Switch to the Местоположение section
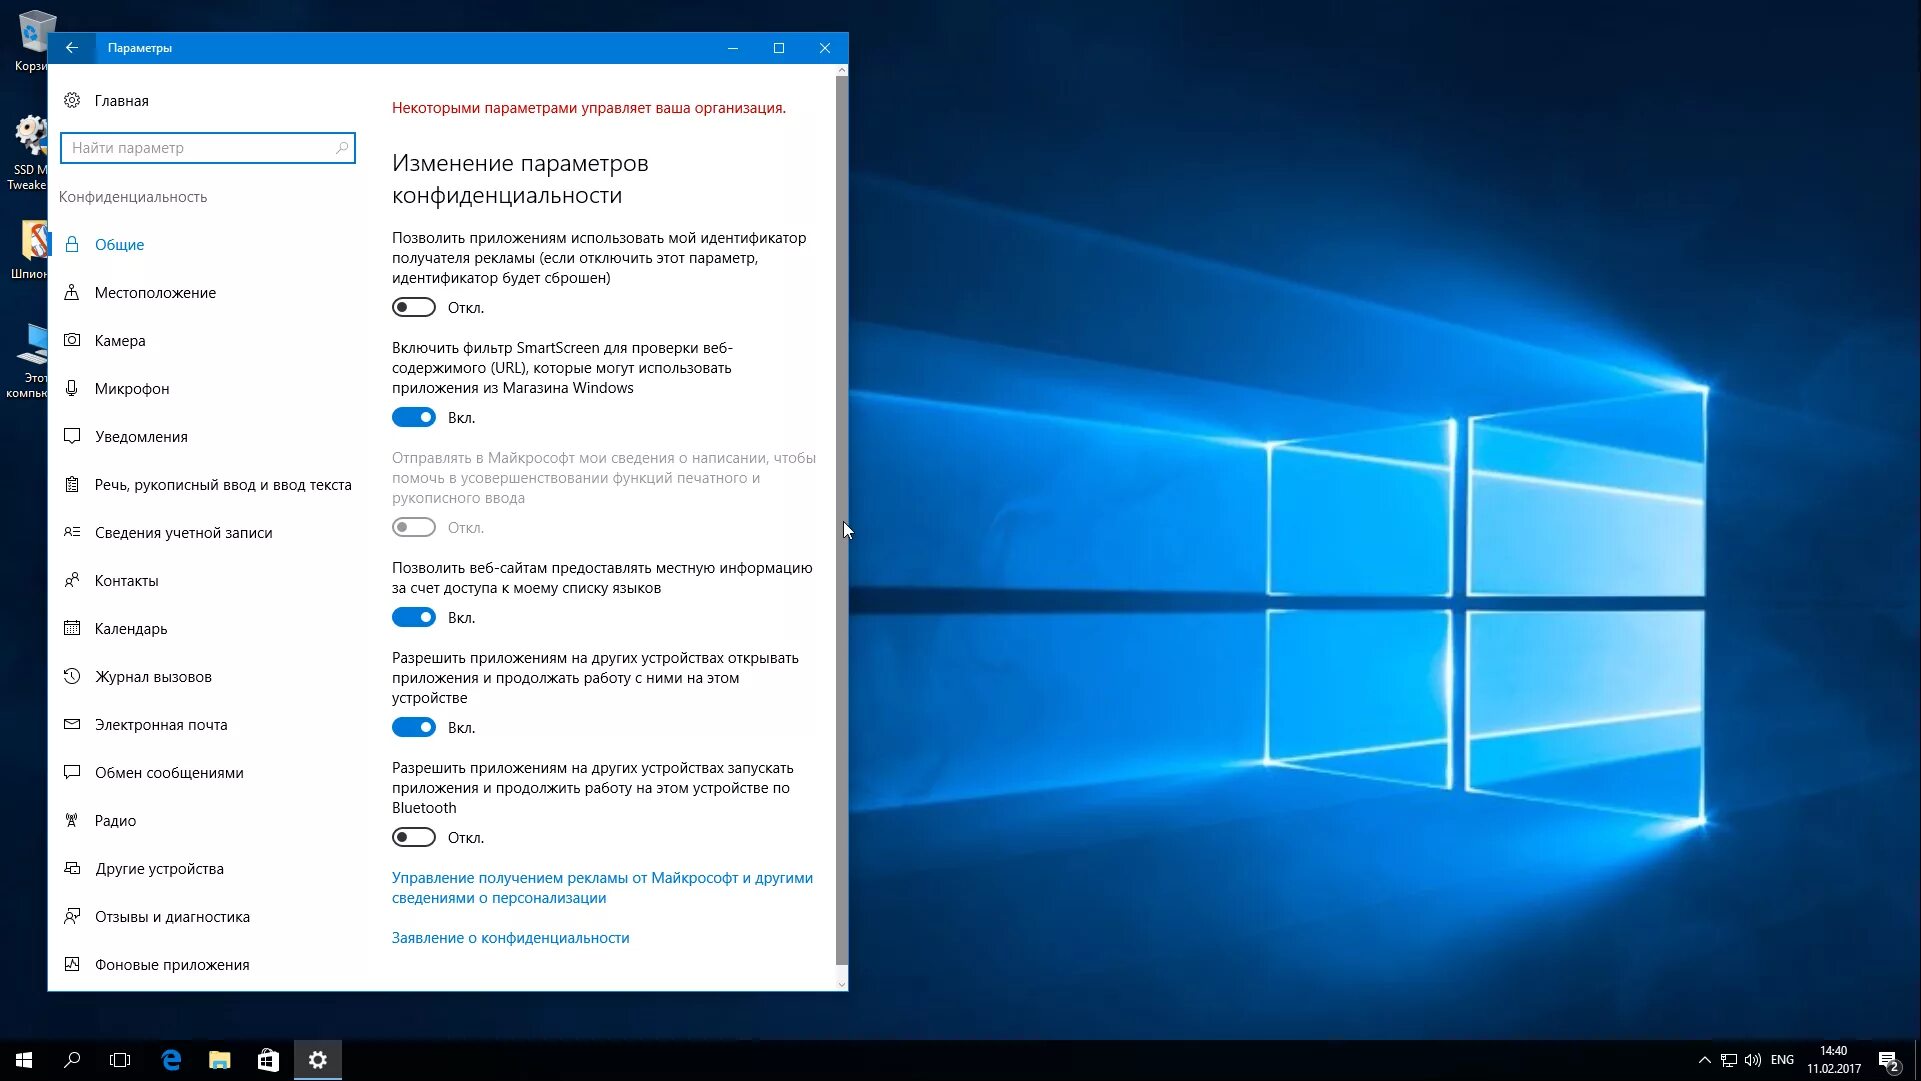The image size is (1921, 1081). pos(155,293)
